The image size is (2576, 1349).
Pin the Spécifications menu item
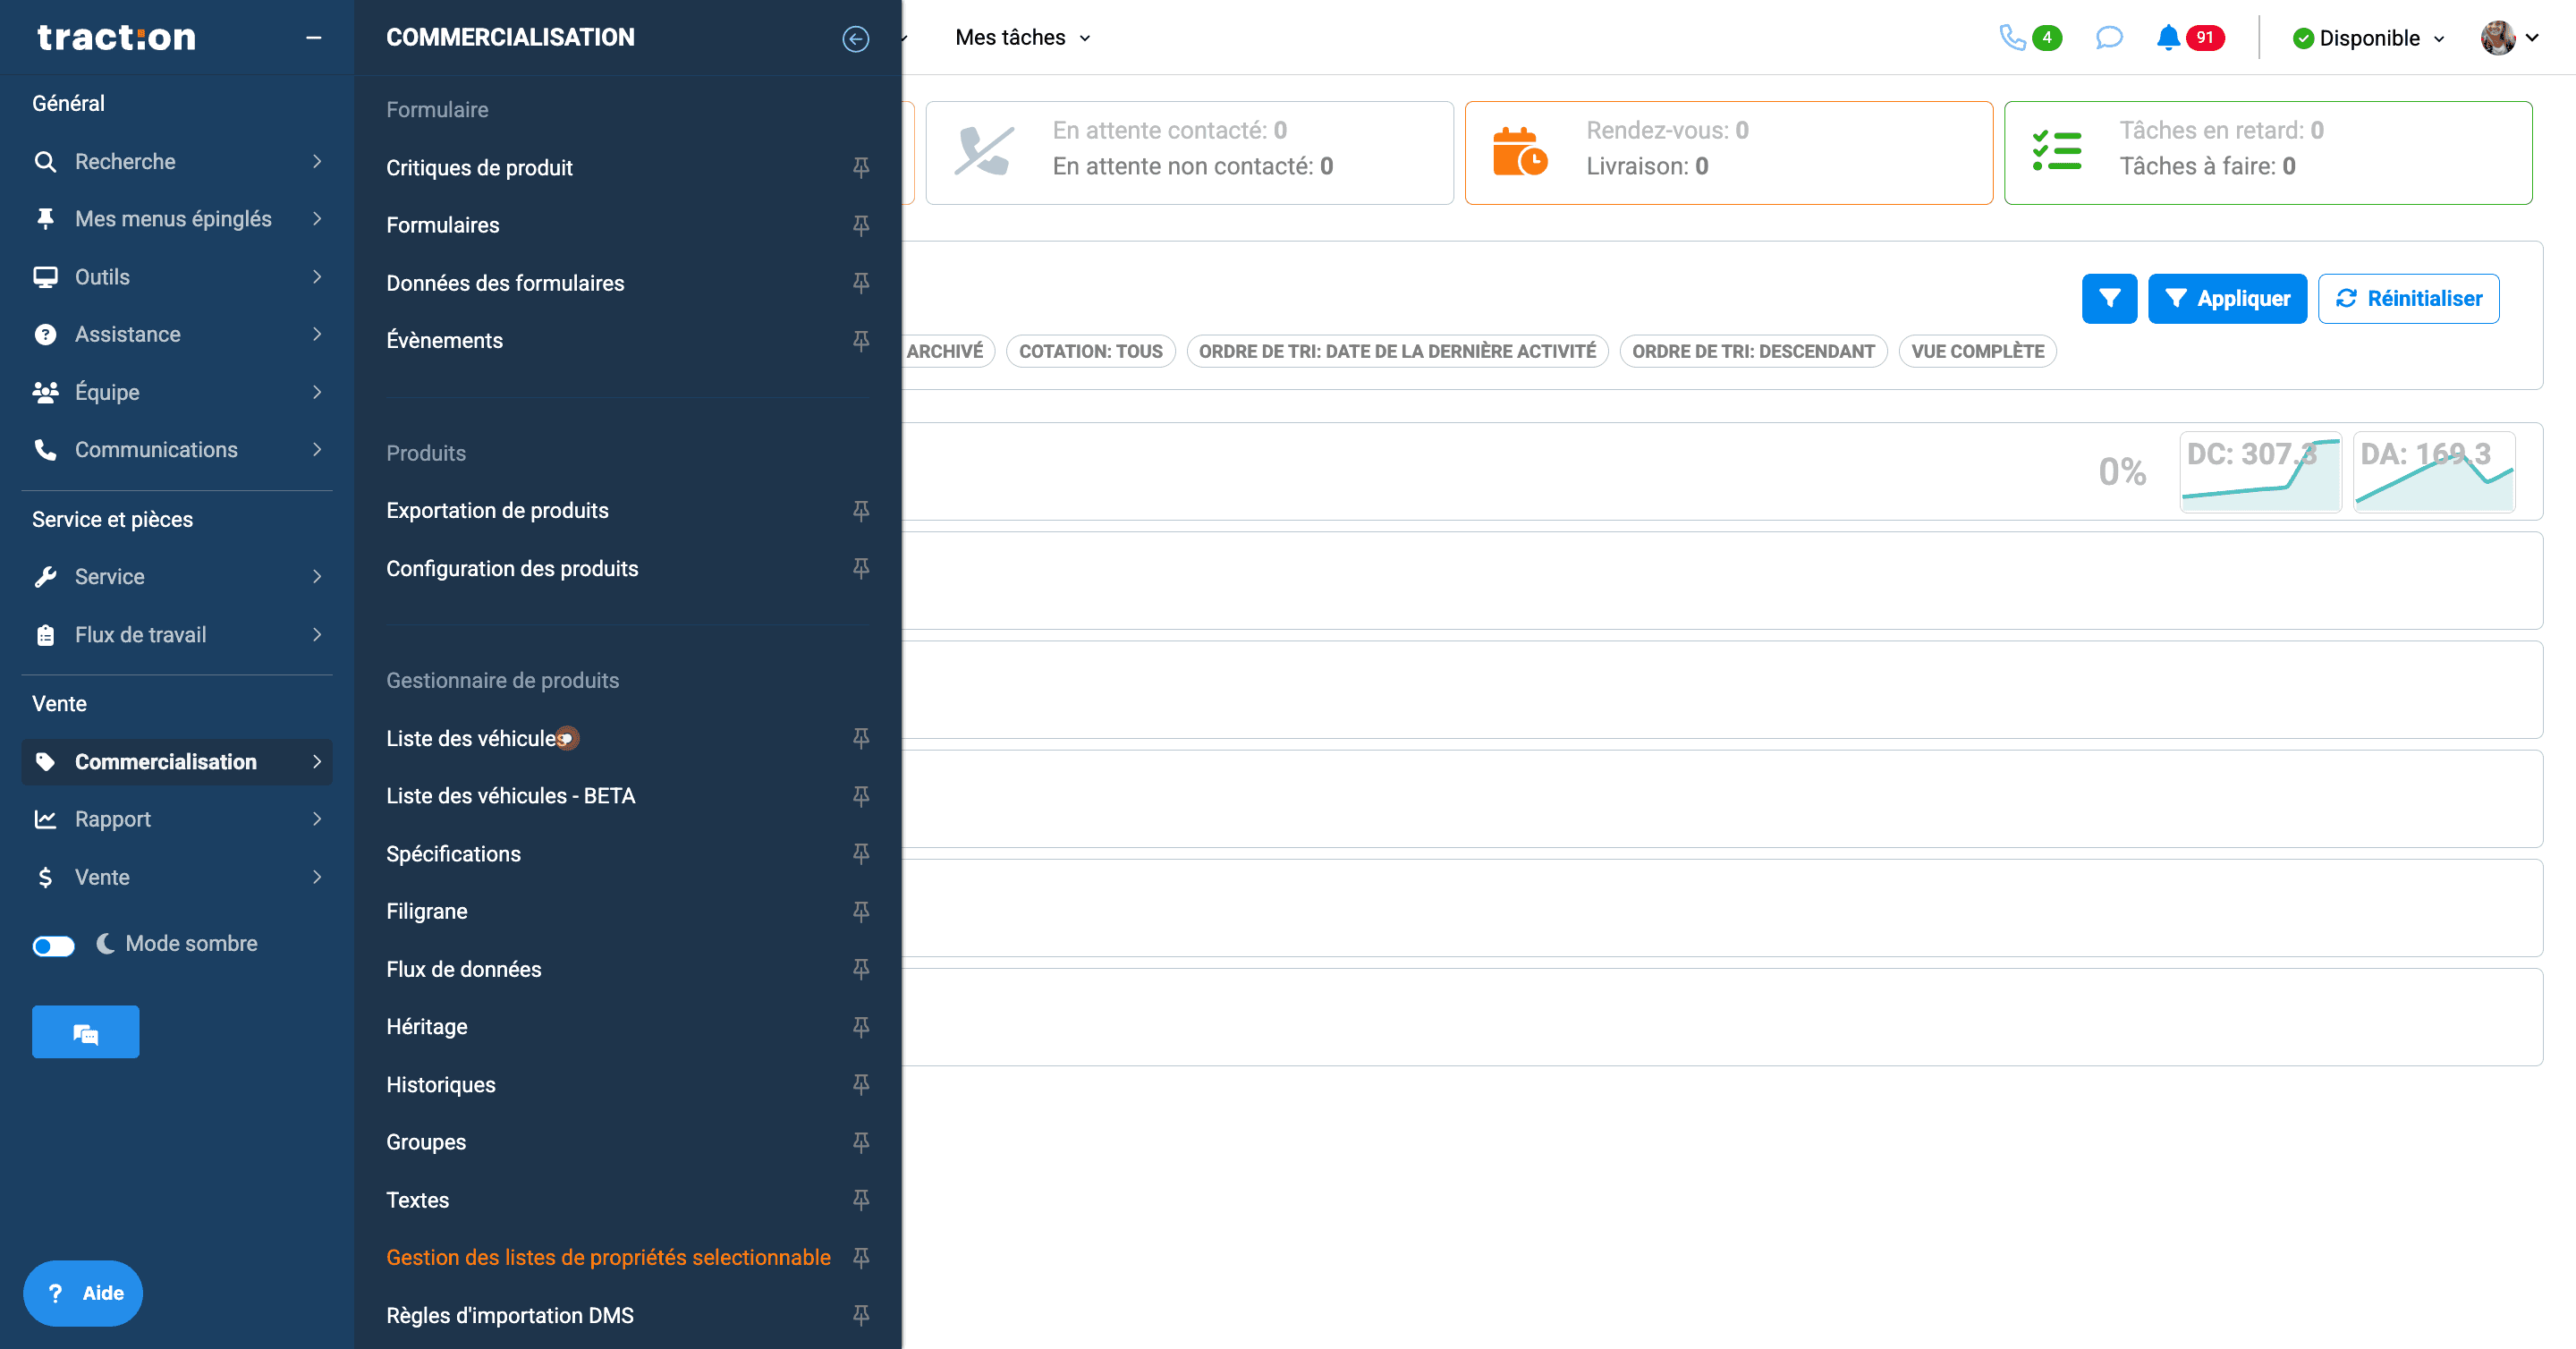tap(860, 853)
